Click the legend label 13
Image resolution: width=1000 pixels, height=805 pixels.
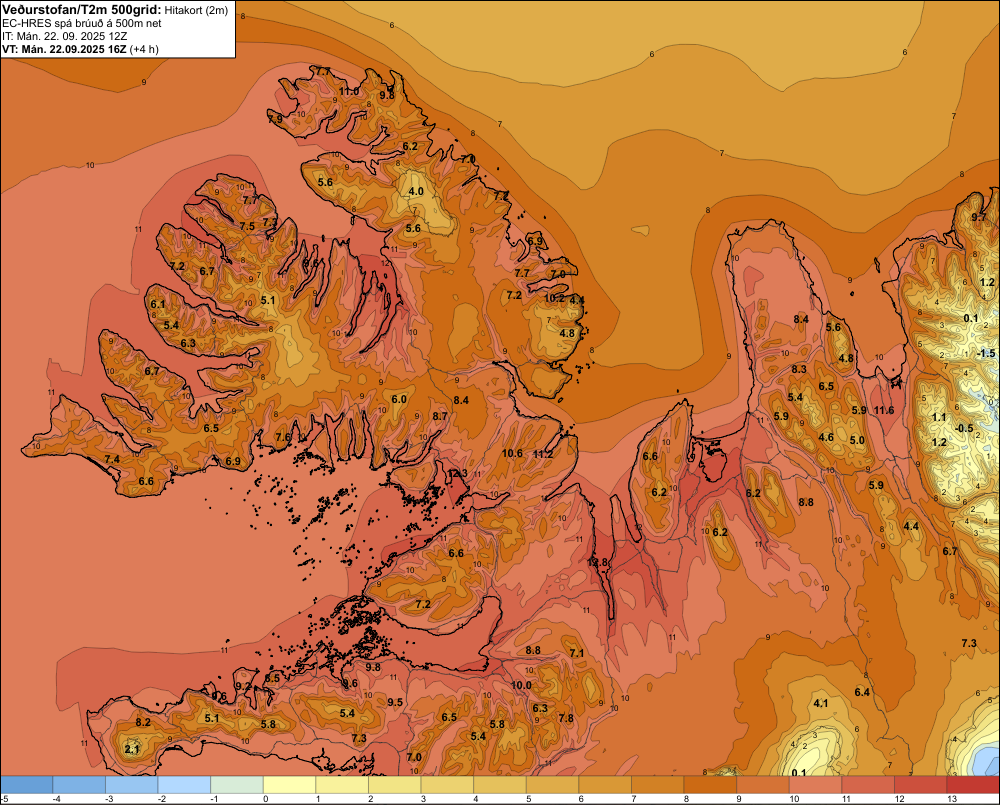[x=952, y=799]
